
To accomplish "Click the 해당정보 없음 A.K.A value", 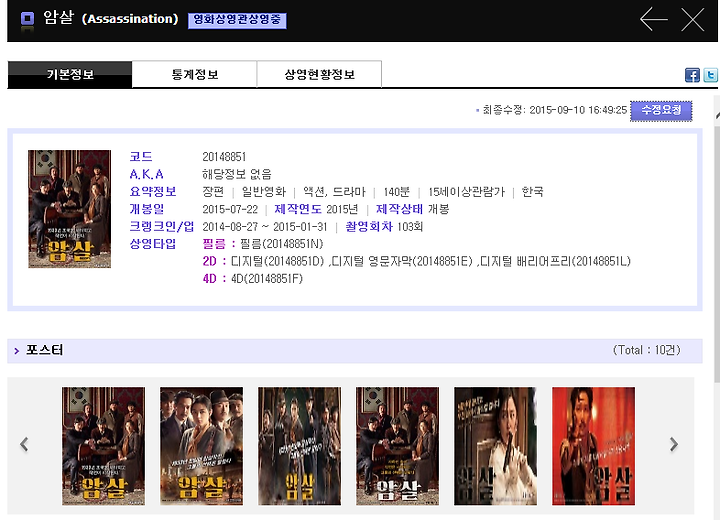I will [x=237, y=175].
